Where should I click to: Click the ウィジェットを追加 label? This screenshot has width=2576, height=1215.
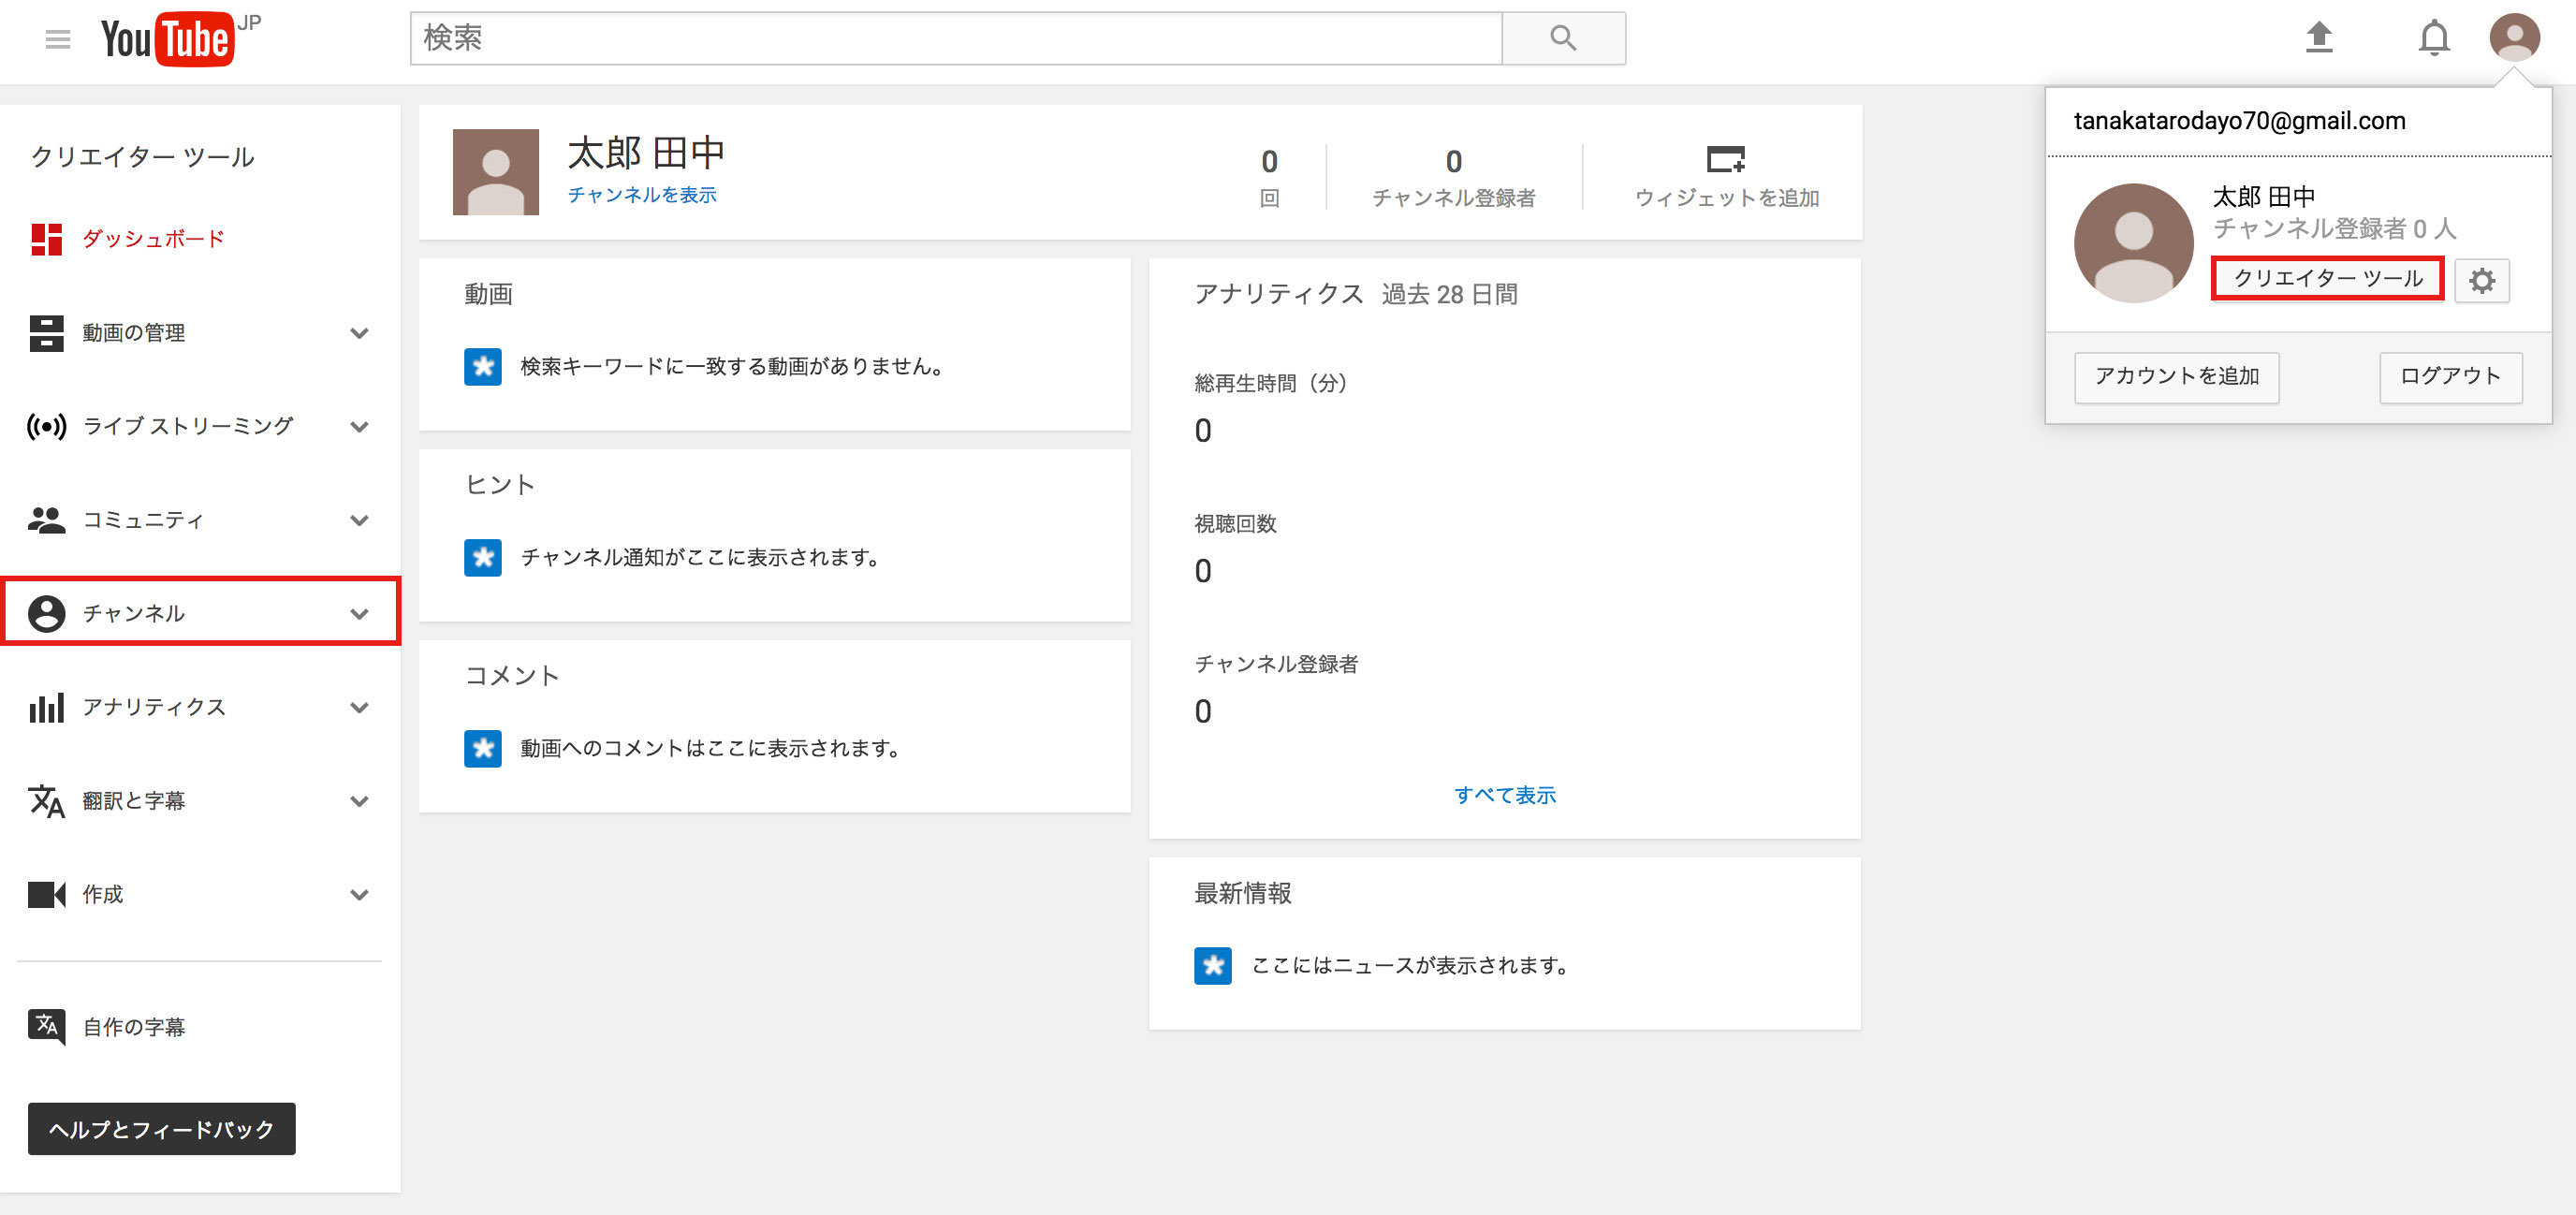pos(1727,198)
